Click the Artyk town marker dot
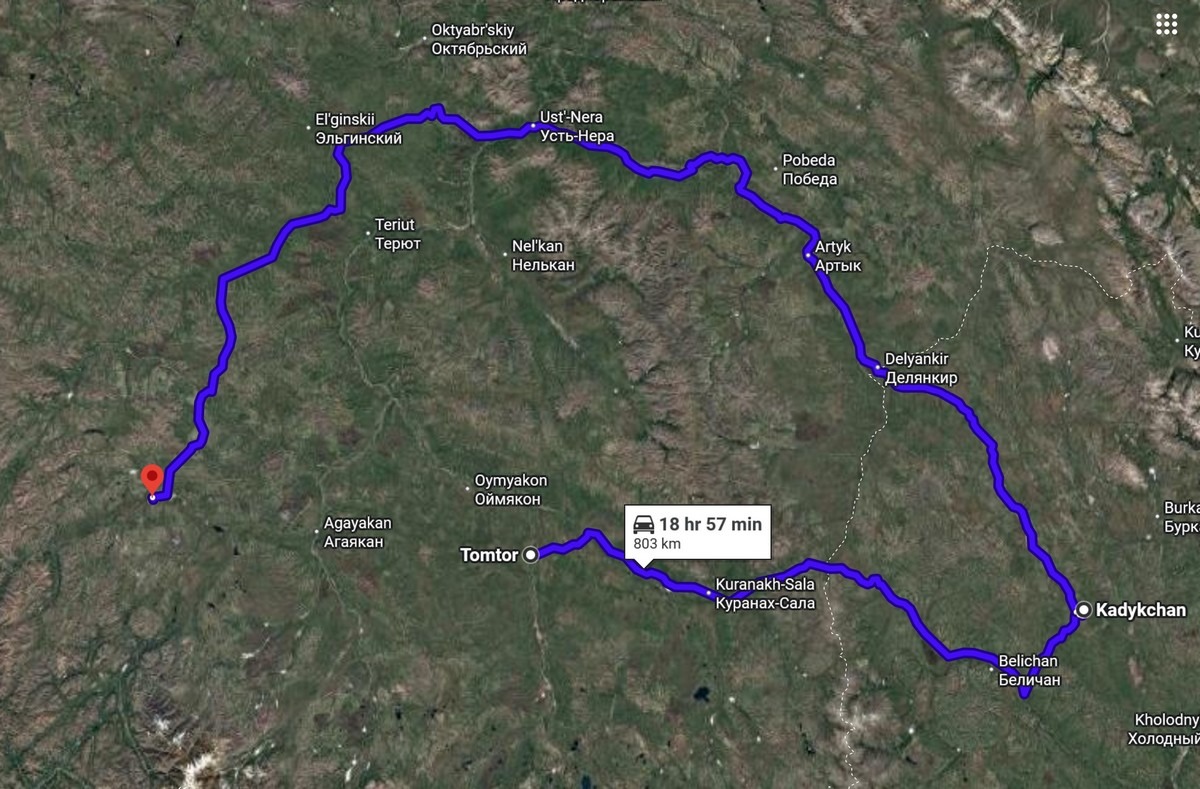This screenshot has width=1200, height=789. pos(808,256)
